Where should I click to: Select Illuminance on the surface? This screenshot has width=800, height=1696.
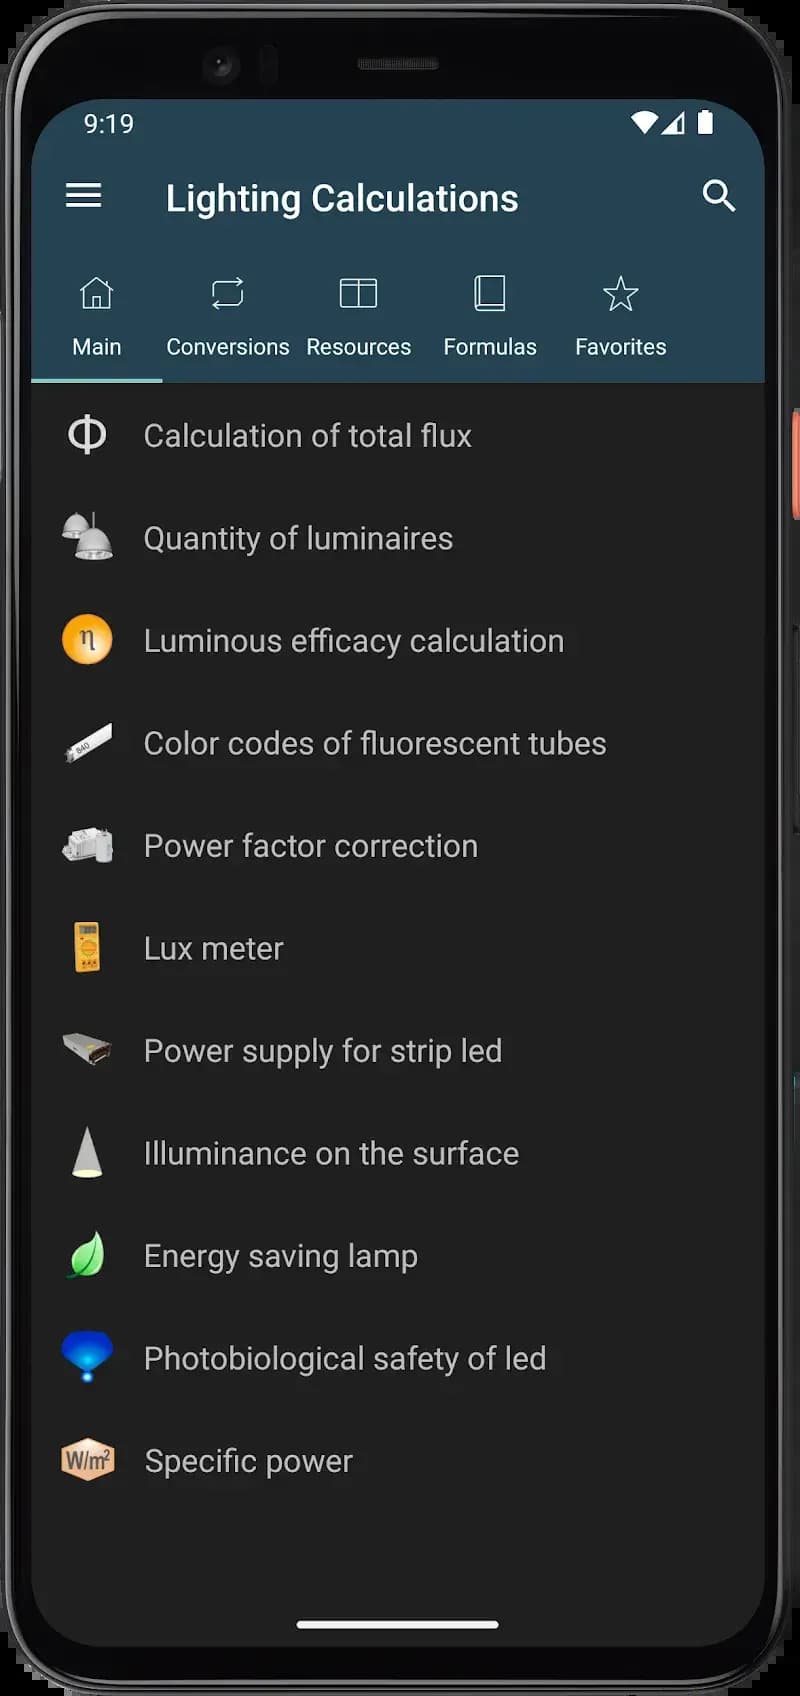click(331, 1153)
